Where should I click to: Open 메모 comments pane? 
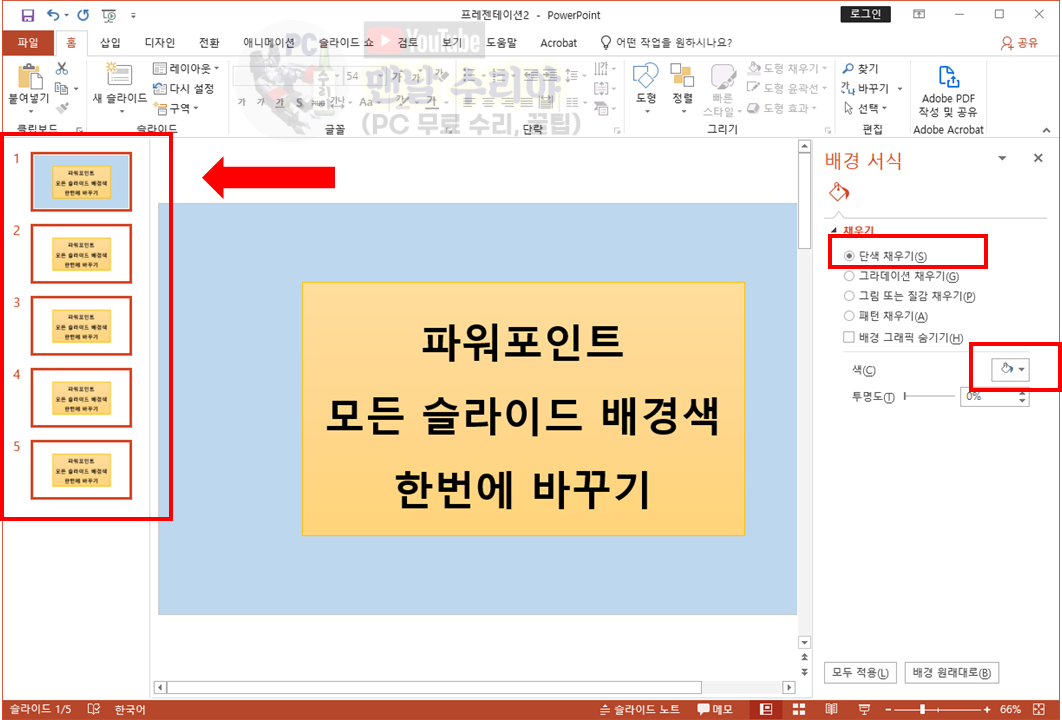pyautogui.click(x=715, y=709)
